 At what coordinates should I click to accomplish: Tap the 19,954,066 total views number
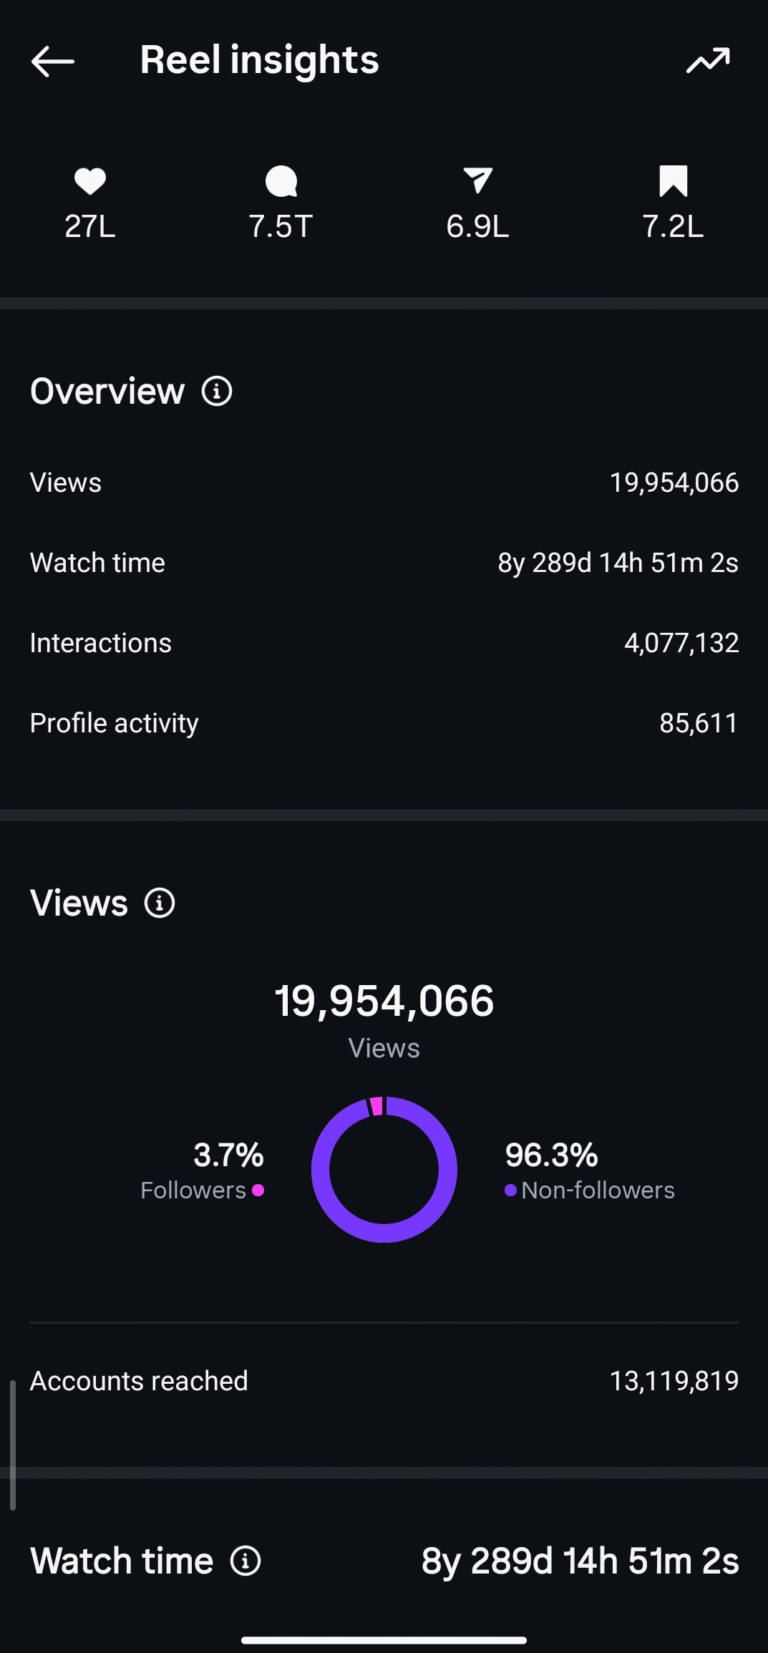pos(384,1001)
